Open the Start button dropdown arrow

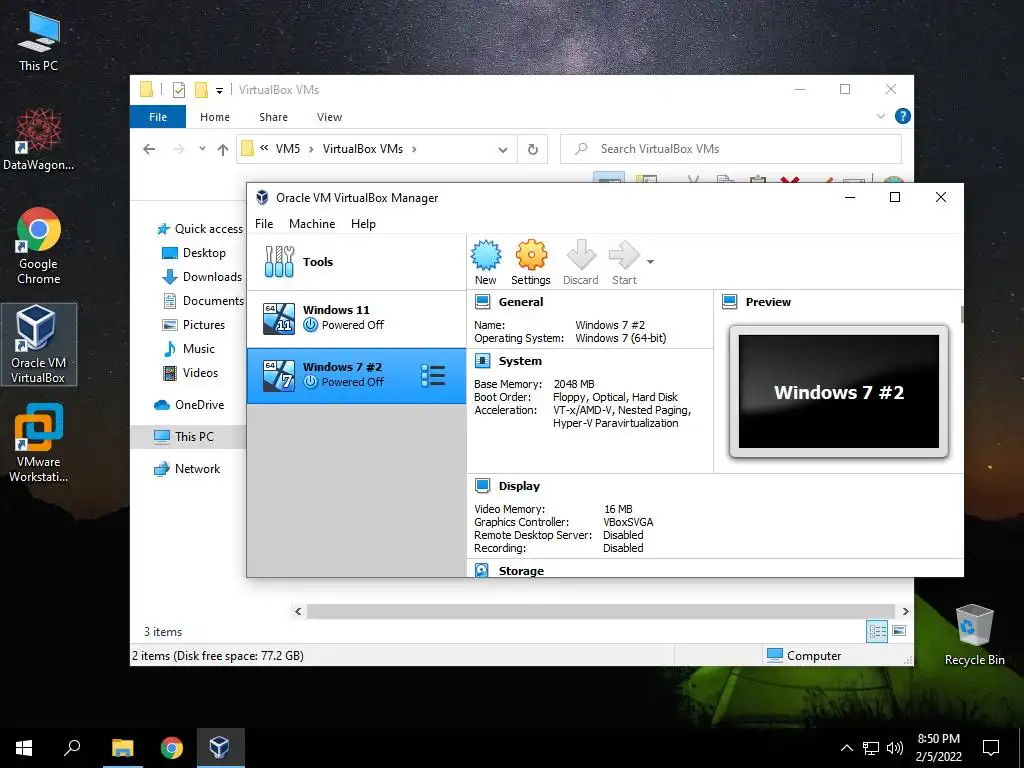650,262
